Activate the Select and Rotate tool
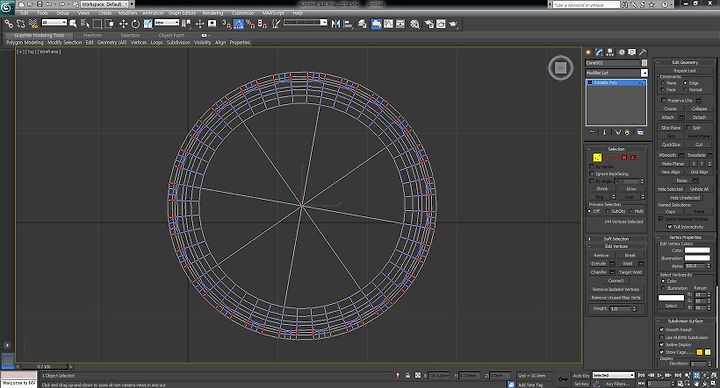 [135, 24]
